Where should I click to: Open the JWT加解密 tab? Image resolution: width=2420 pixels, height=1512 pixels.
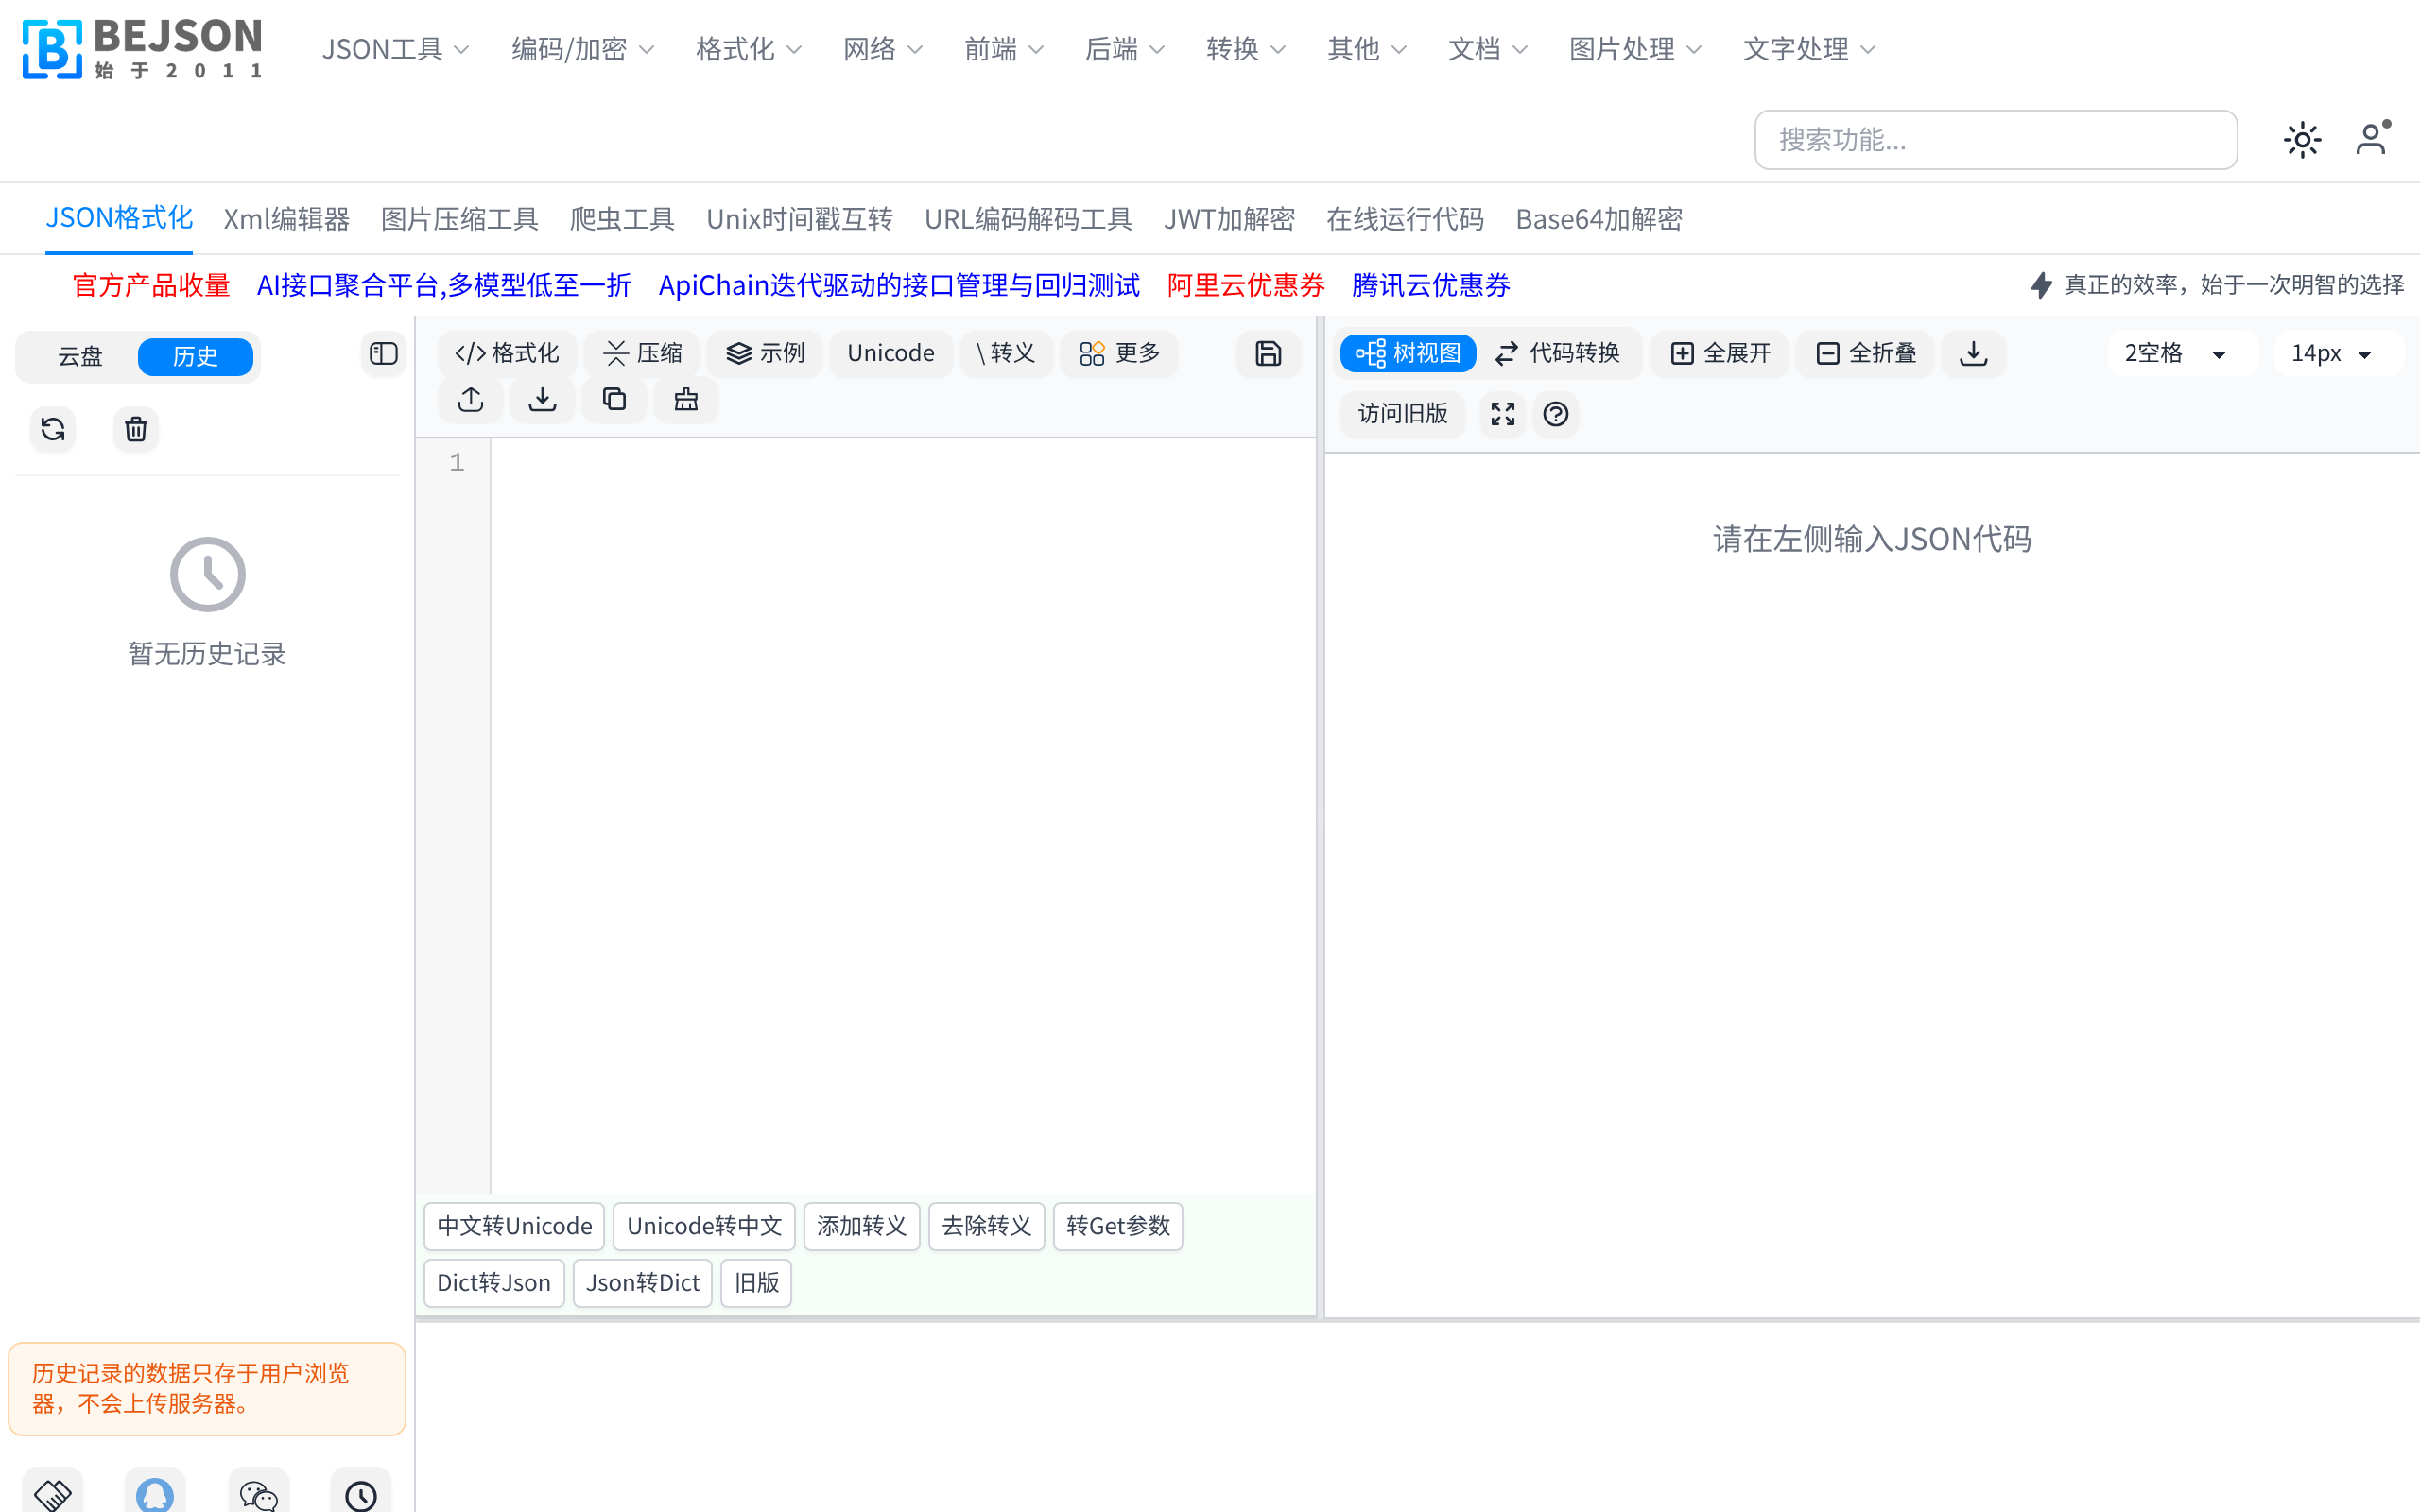click(1229, 219)
